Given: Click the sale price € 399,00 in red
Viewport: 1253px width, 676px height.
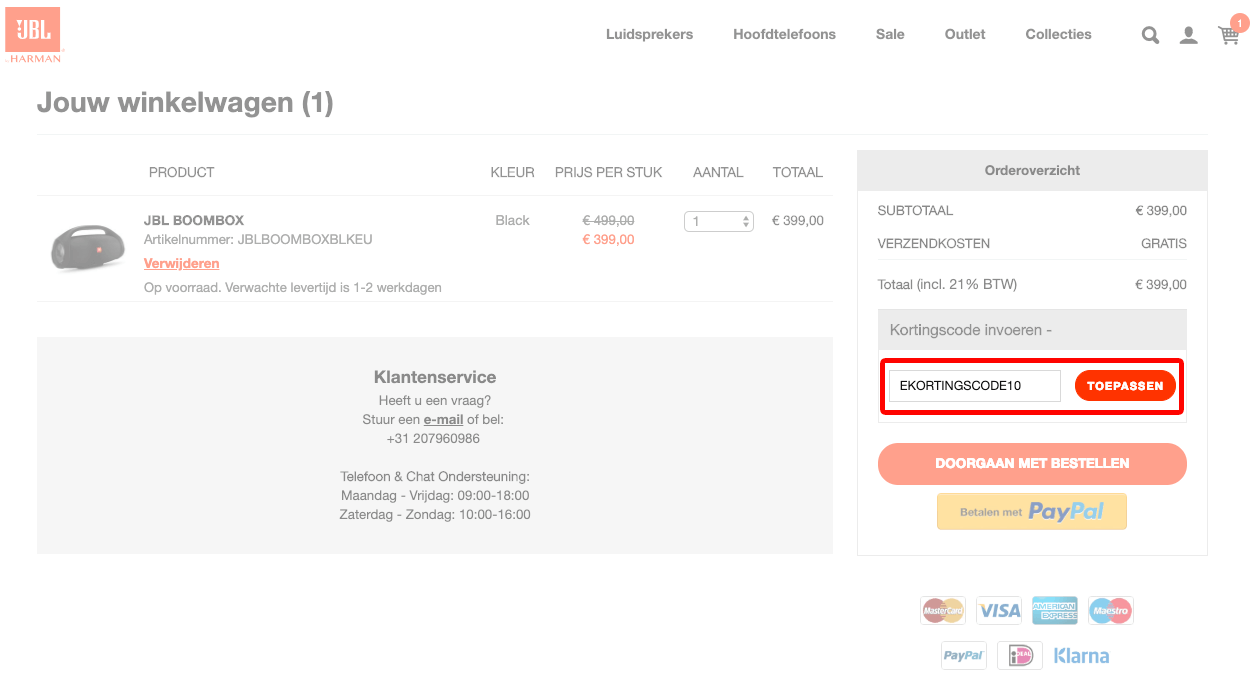Looking at the screenshot, I should click(x=608, y=240).
